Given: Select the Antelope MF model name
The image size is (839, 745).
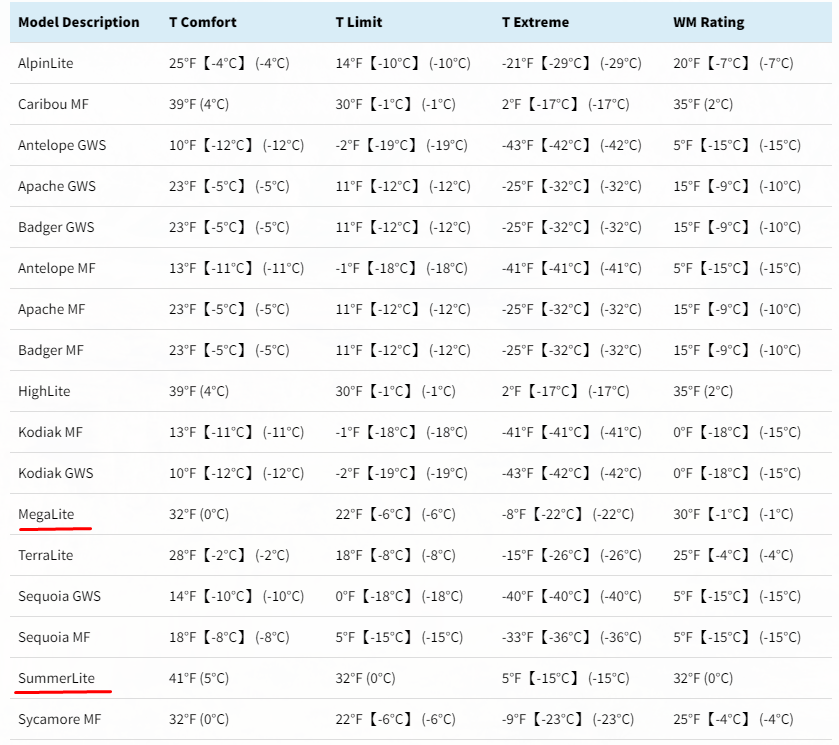Looking at the screenshot, I should 57,268.
